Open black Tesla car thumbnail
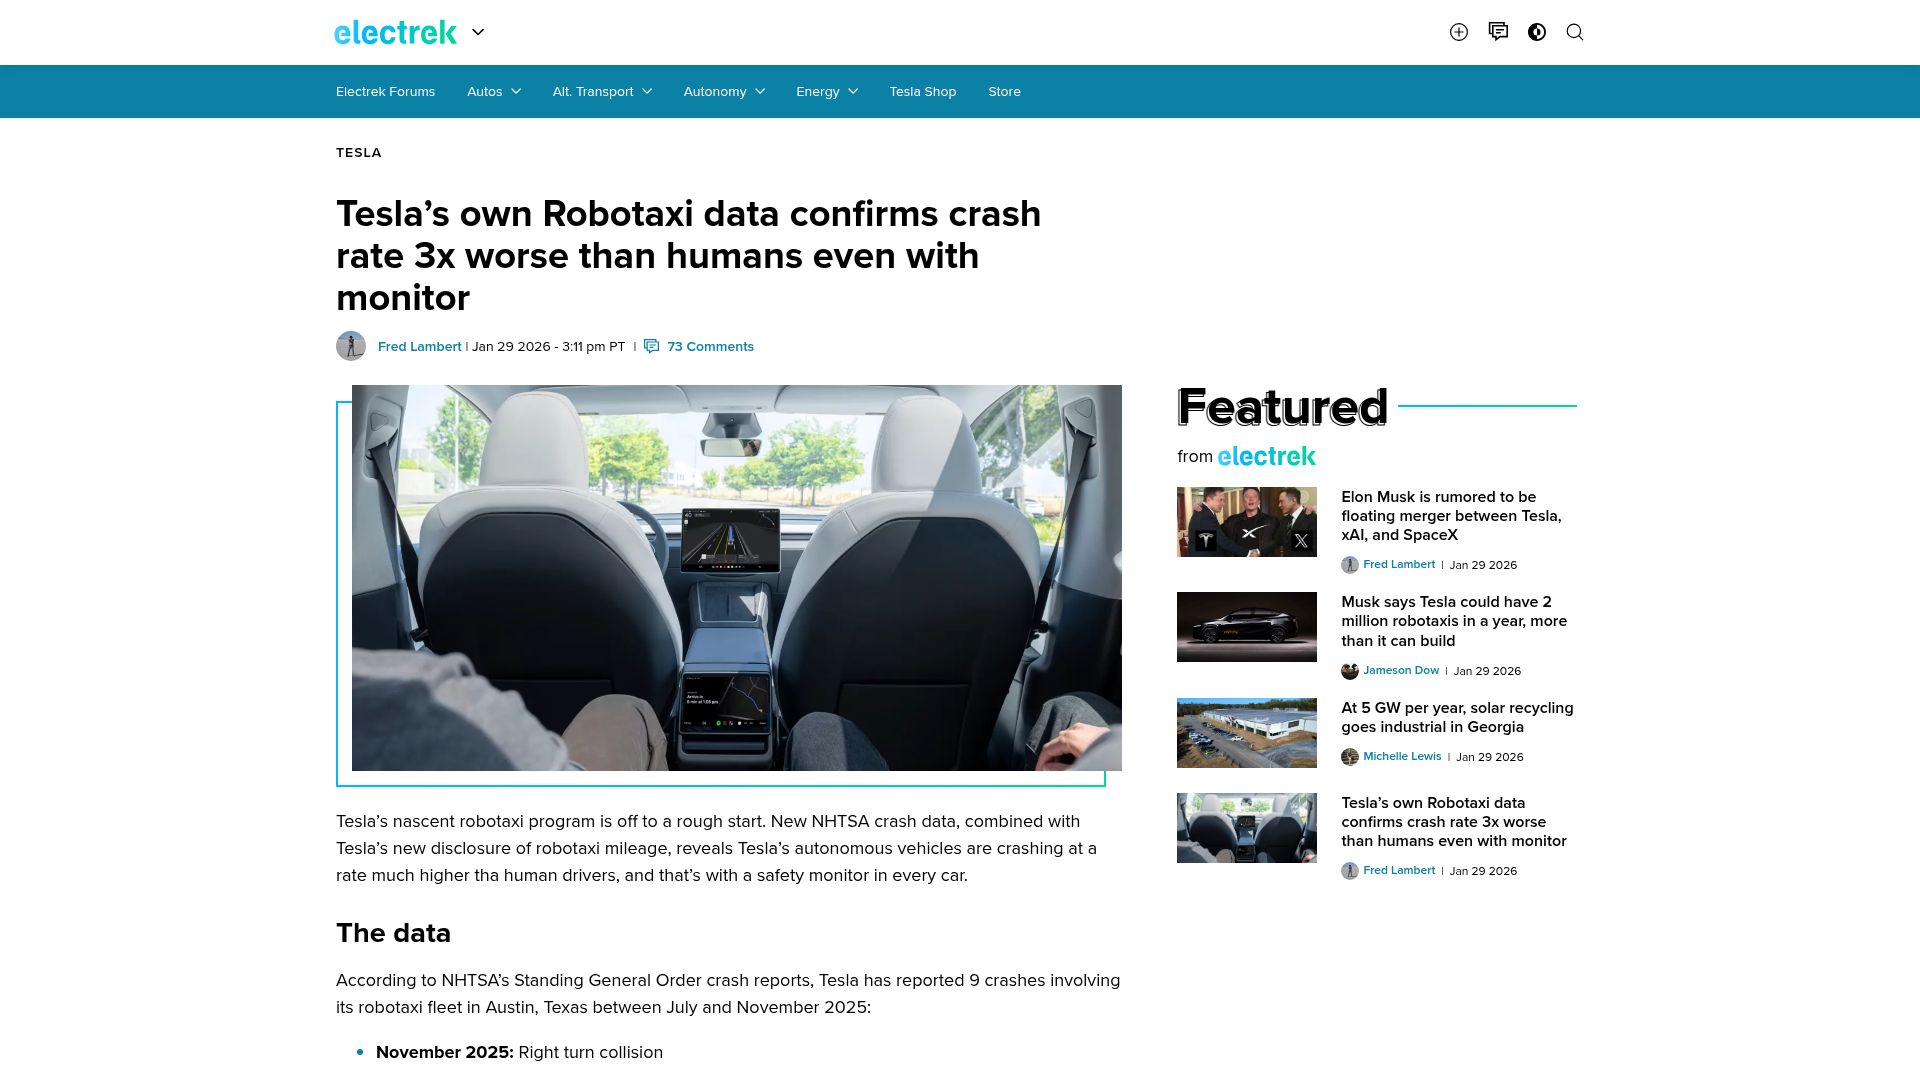This screenshot has height=1080, width=1920. point(1247,627)
